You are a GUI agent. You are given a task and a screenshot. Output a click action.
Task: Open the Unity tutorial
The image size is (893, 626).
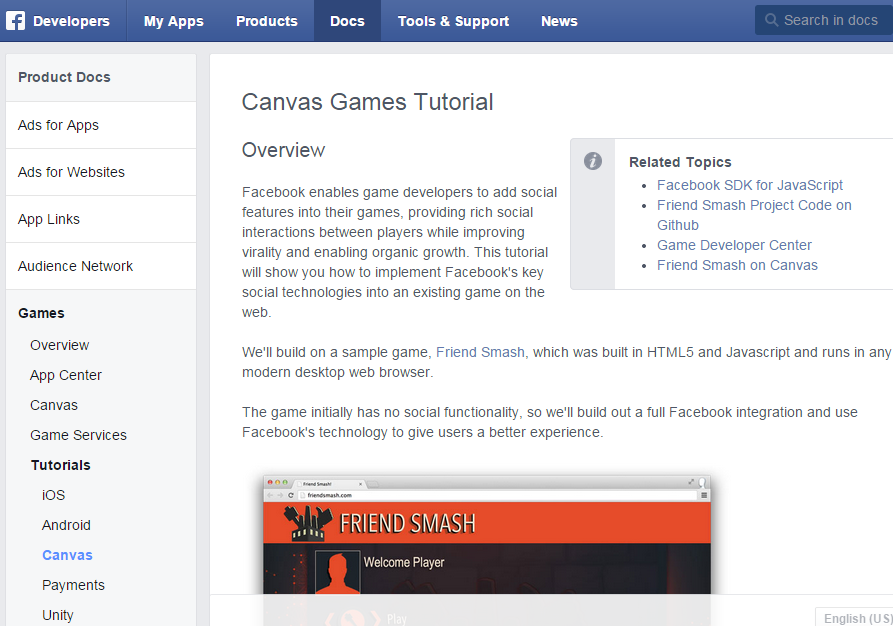coord(58,615)
